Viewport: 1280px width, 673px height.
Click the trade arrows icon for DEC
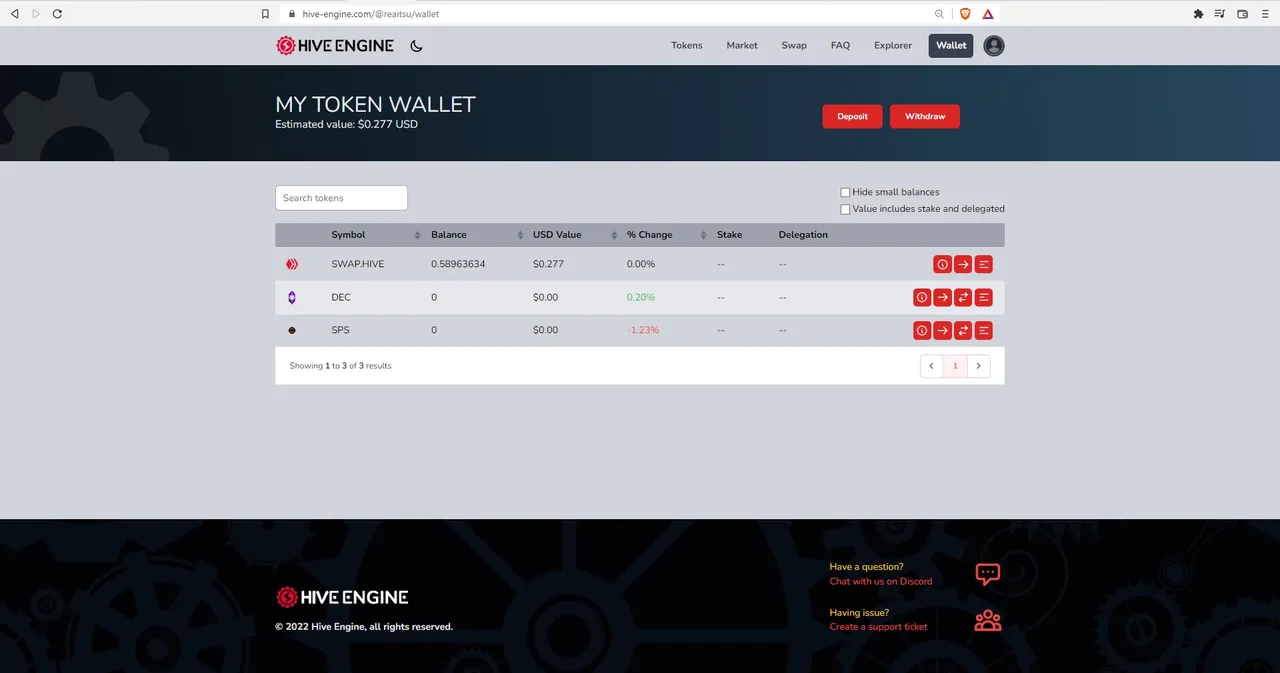click(x=963, y=297)
